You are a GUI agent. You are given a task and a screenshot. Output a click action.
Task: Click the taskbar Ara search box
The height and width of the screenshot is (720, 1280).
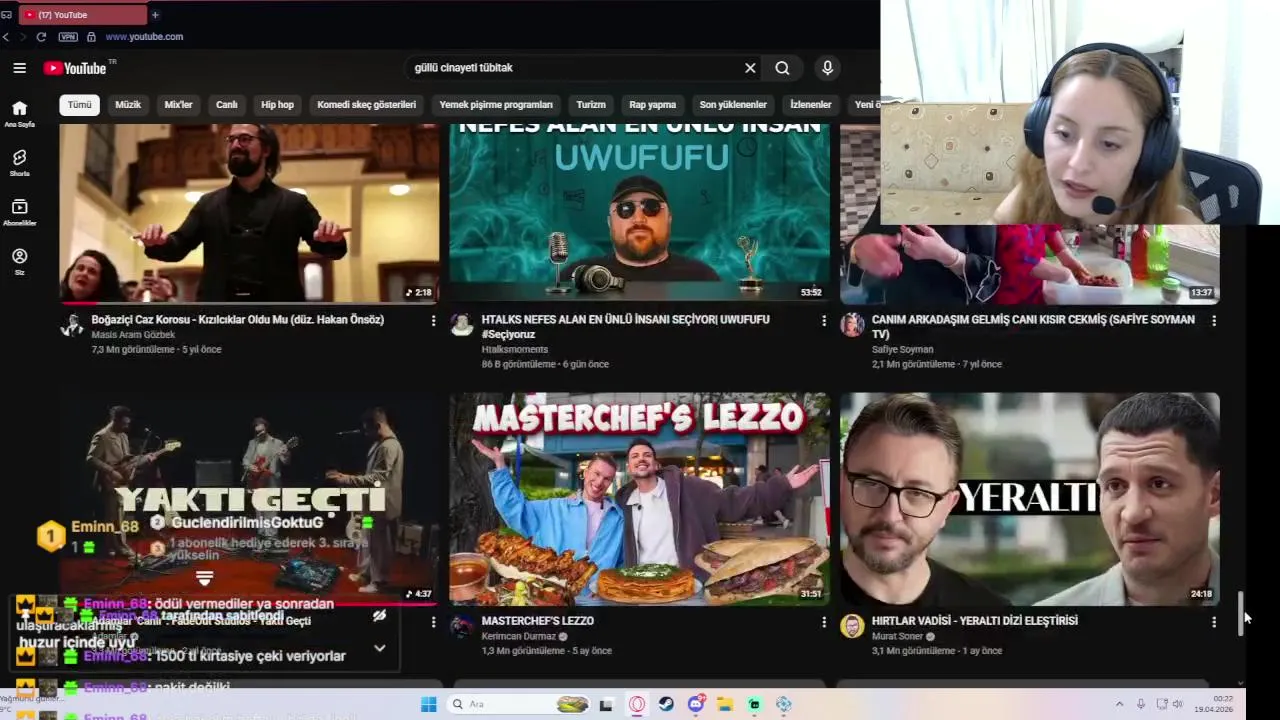tap(520, 704)
